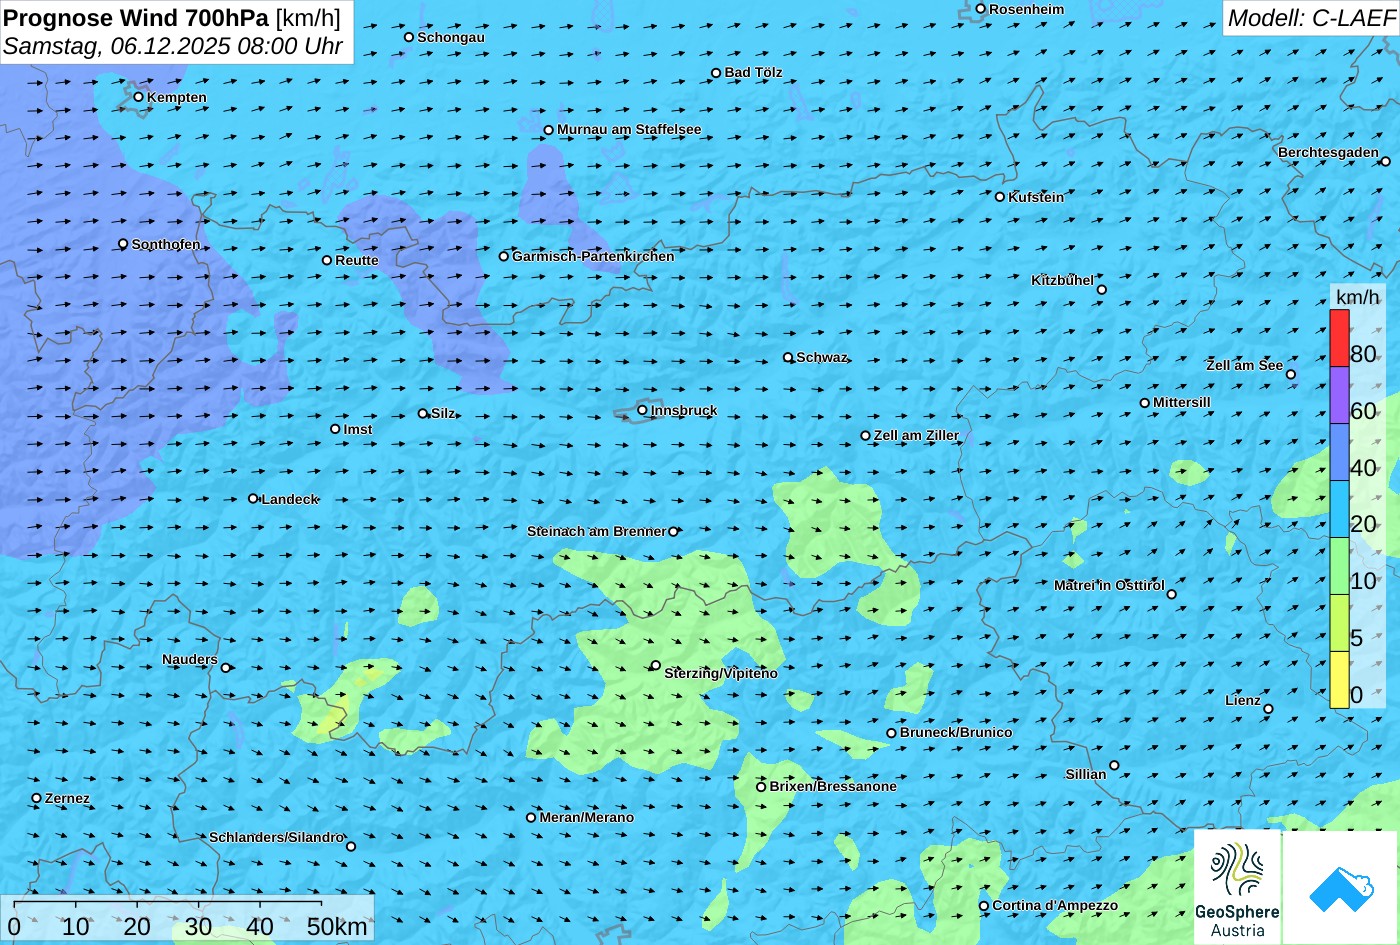Click the 'Silz' label
Image resolution: width=1400 pixels, height=945 pixels.
443,413
